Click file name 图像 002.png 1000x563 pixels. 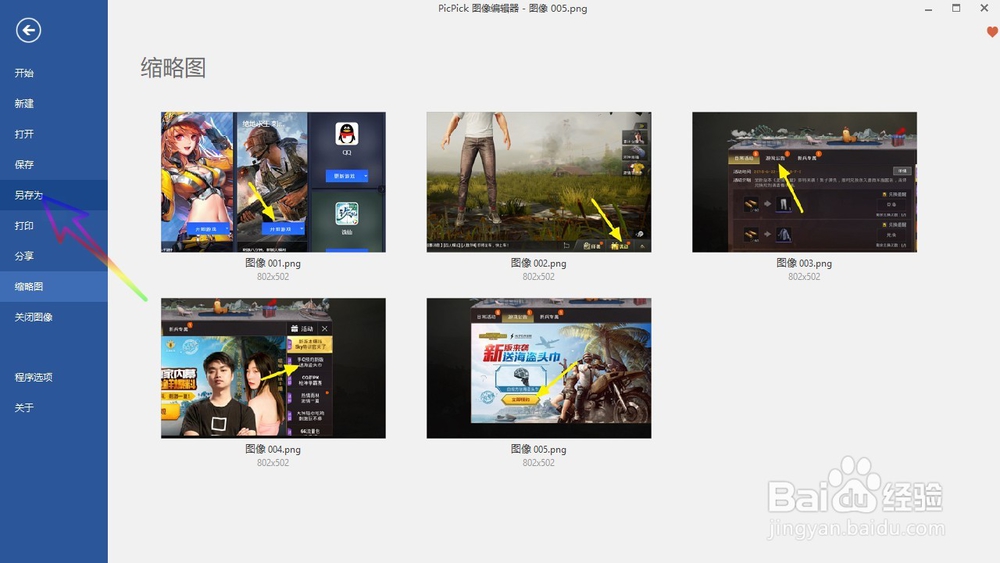539,263
